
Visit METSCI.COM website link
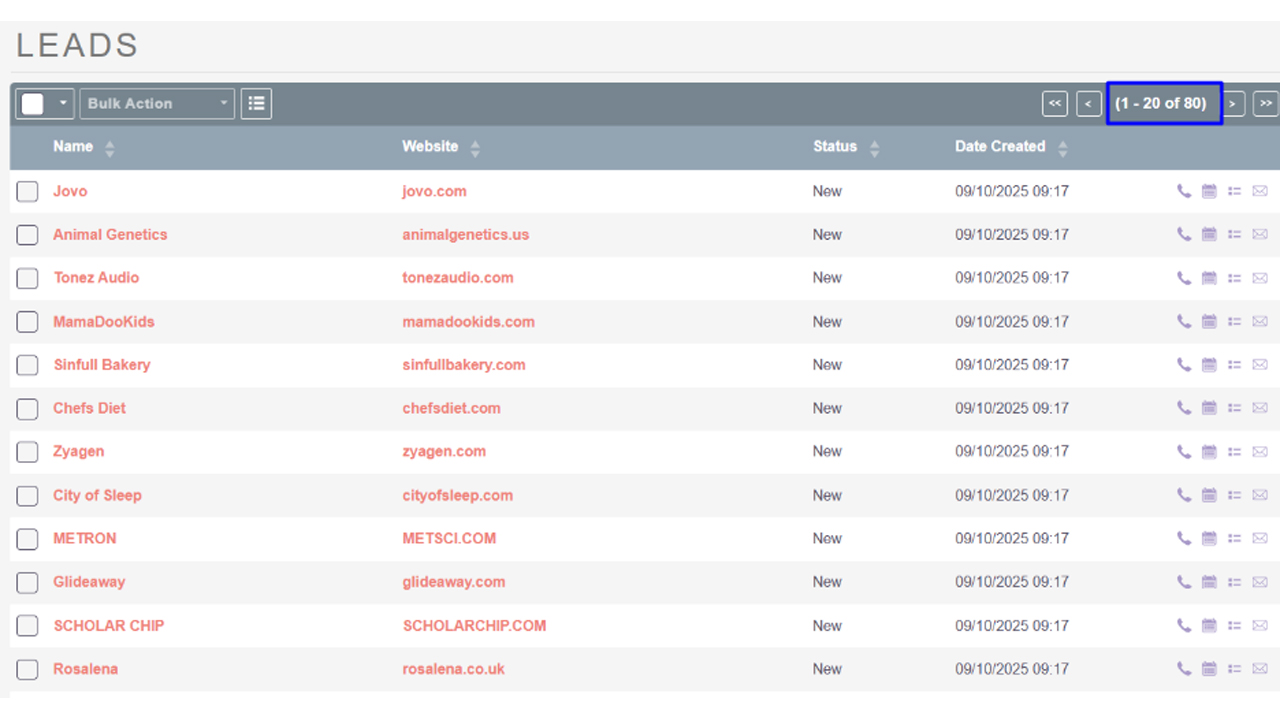click(449, 538)
